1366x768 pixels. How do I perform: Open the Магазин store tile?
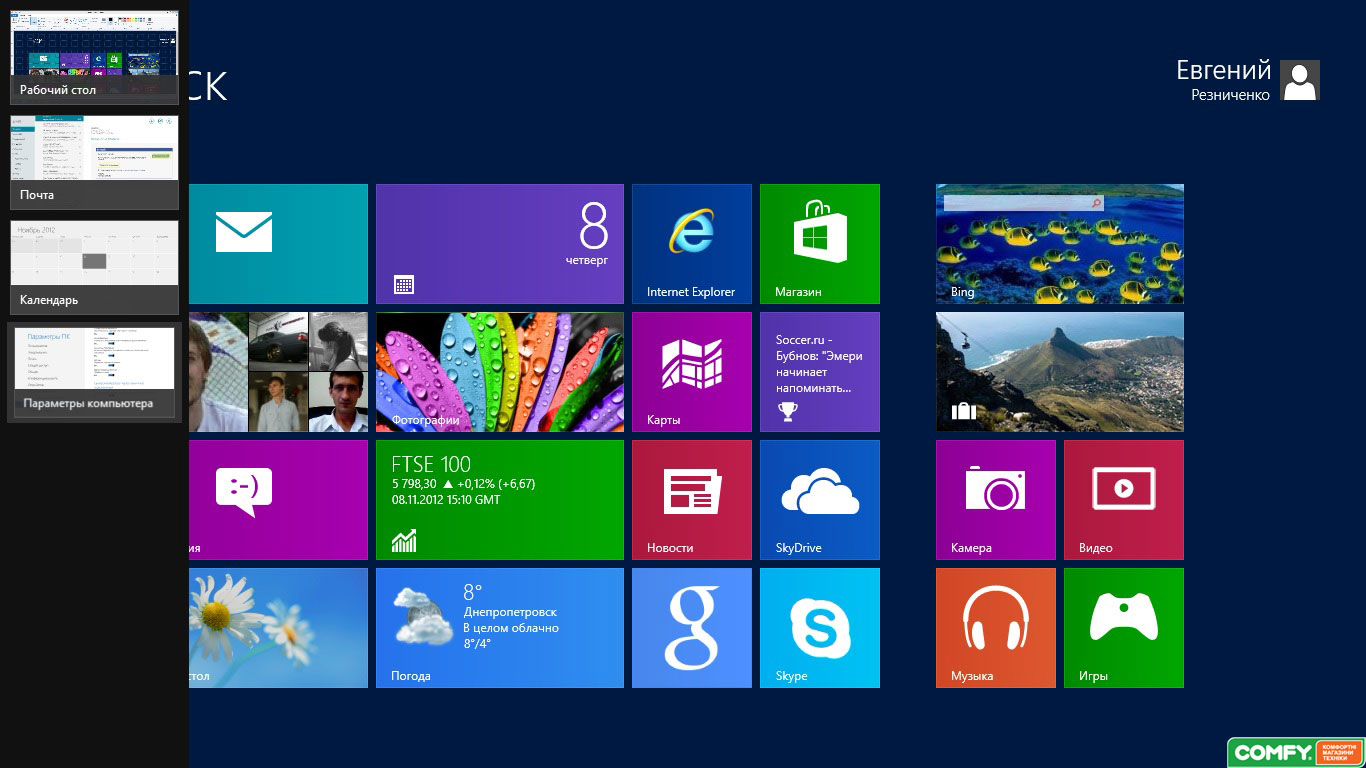point(820,244)
